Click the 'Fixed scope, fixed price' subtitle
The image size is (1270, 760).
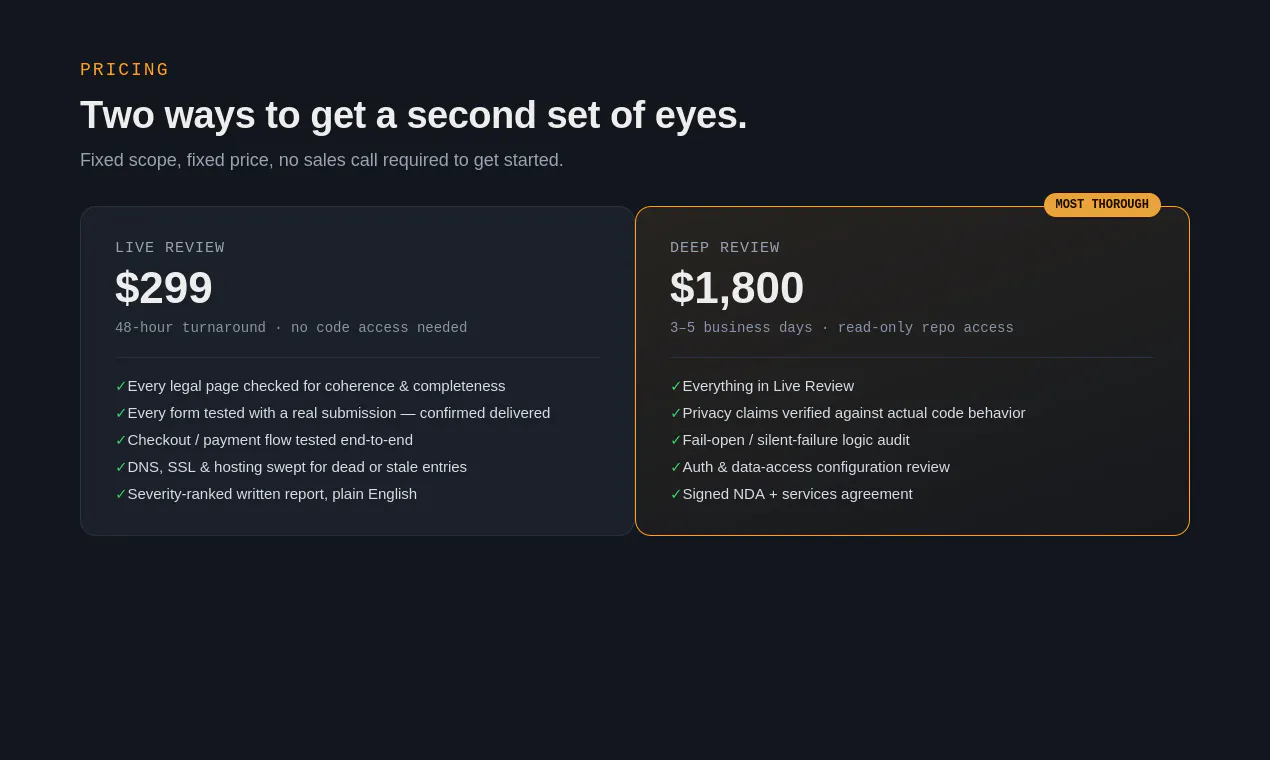click(x=322, y=160)
